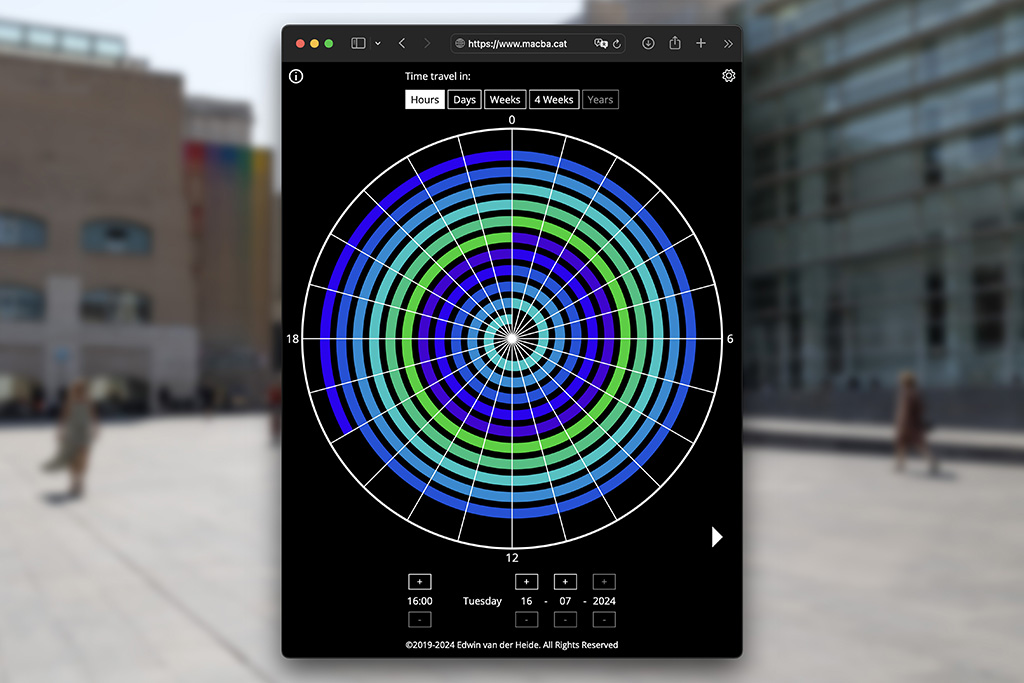Go forward in browser history
This screenshot has width=1024, height=683.
(x=427, y=43)
